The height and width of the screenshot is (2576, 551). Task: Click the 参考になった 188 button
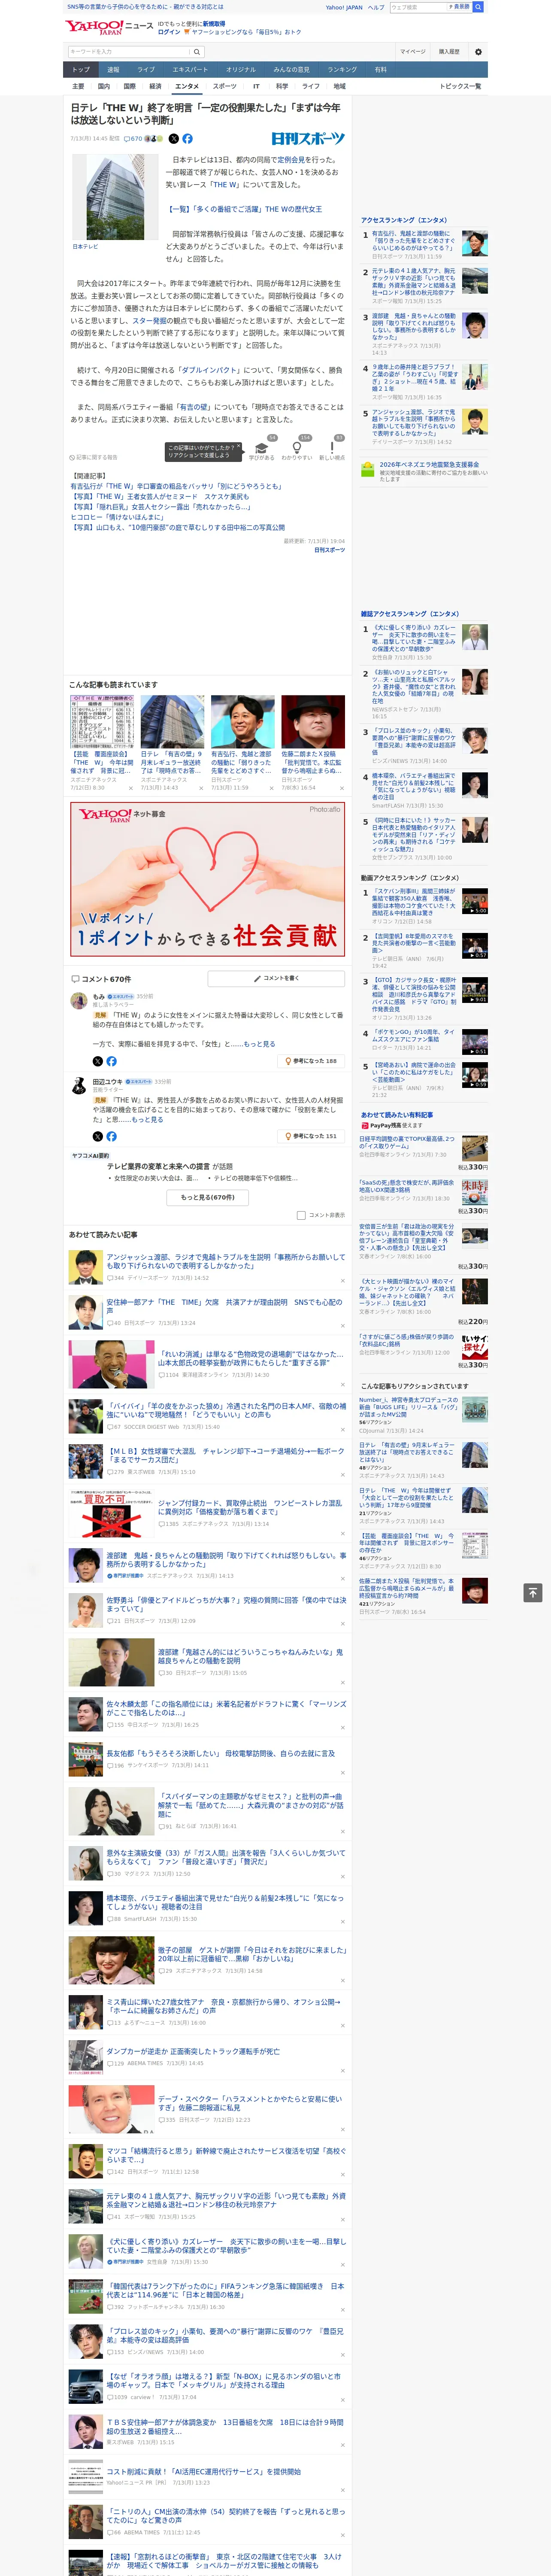(x=311, y=1061)
